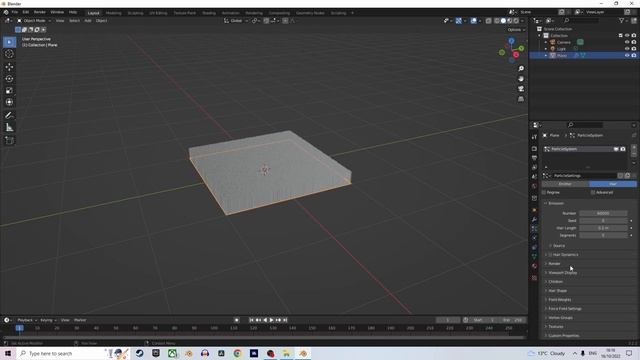Click the Blender logo menu icon
640x360 pixels.
[x=6, y=13]
